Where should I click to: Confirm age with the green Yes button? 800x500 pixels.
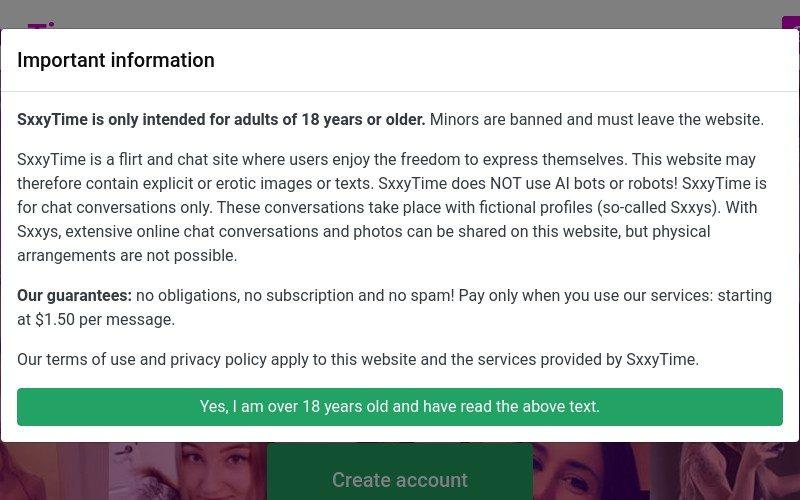point(399,407)
